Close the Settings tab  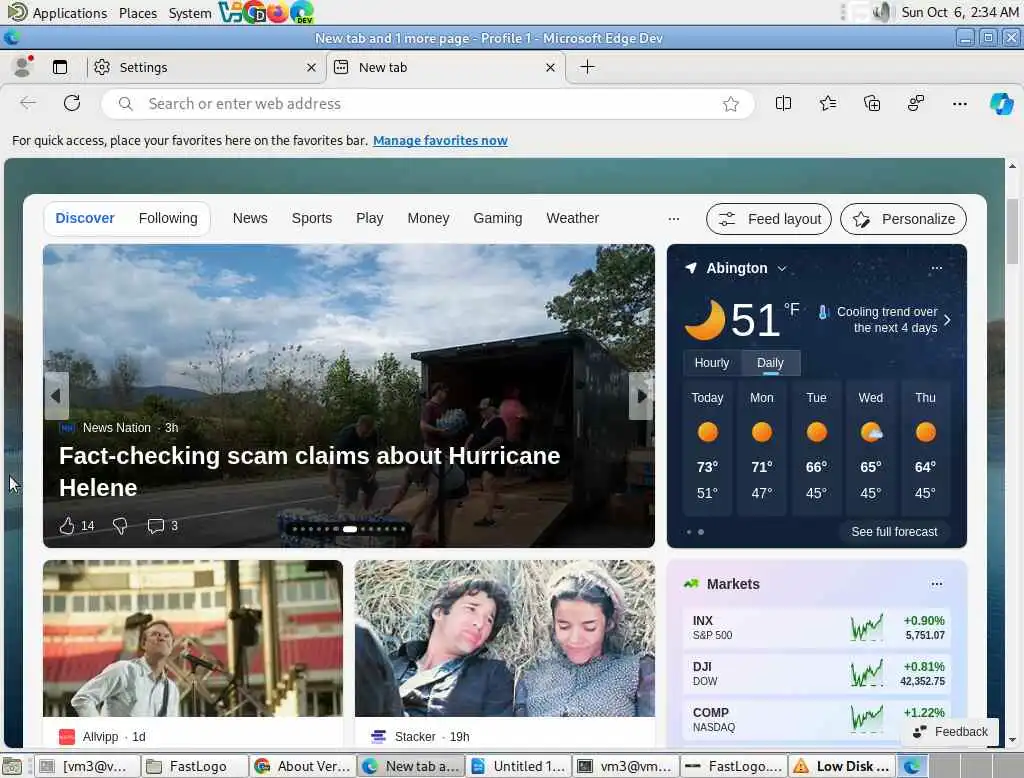(312, 67)
